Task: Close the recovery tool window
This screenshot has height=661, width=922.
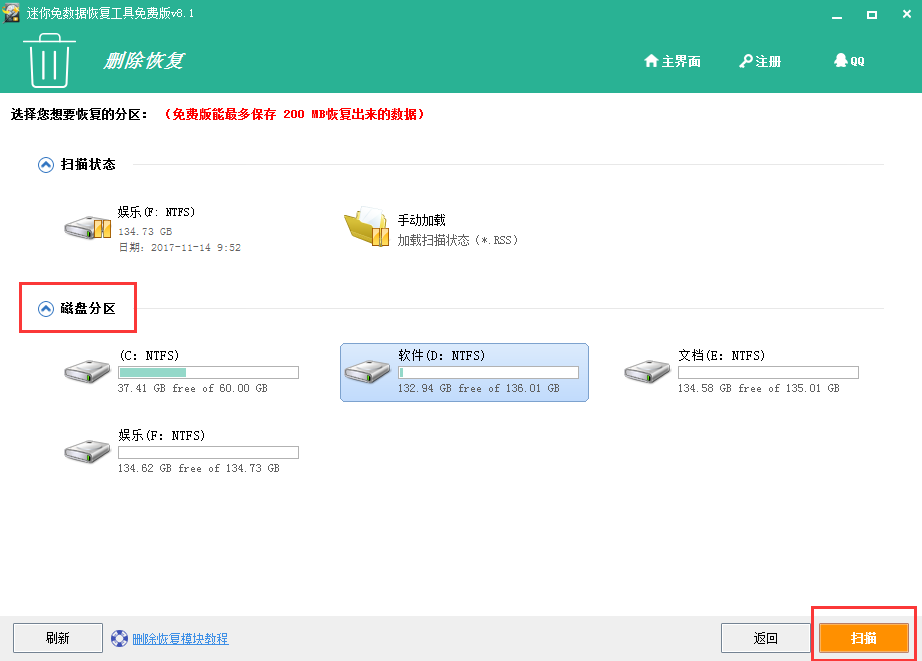Action: (x=907, y=14)
